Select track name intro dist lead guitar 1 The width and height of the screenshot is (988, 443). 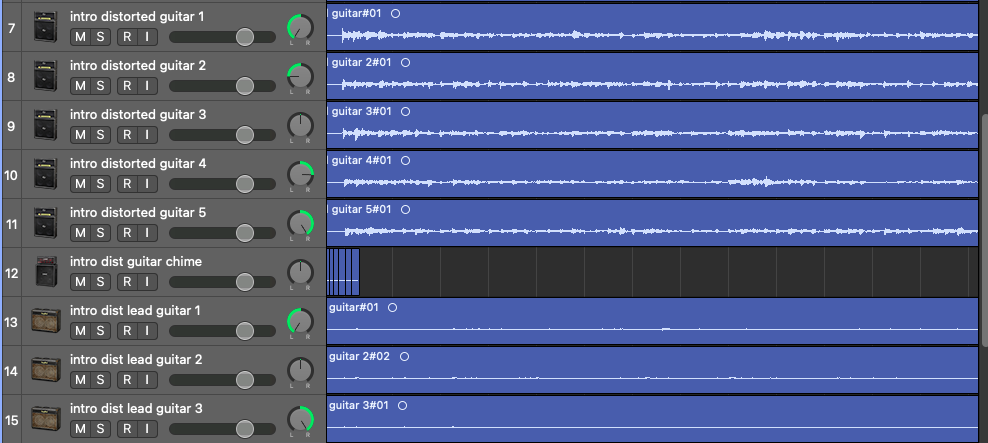(135, 311)
